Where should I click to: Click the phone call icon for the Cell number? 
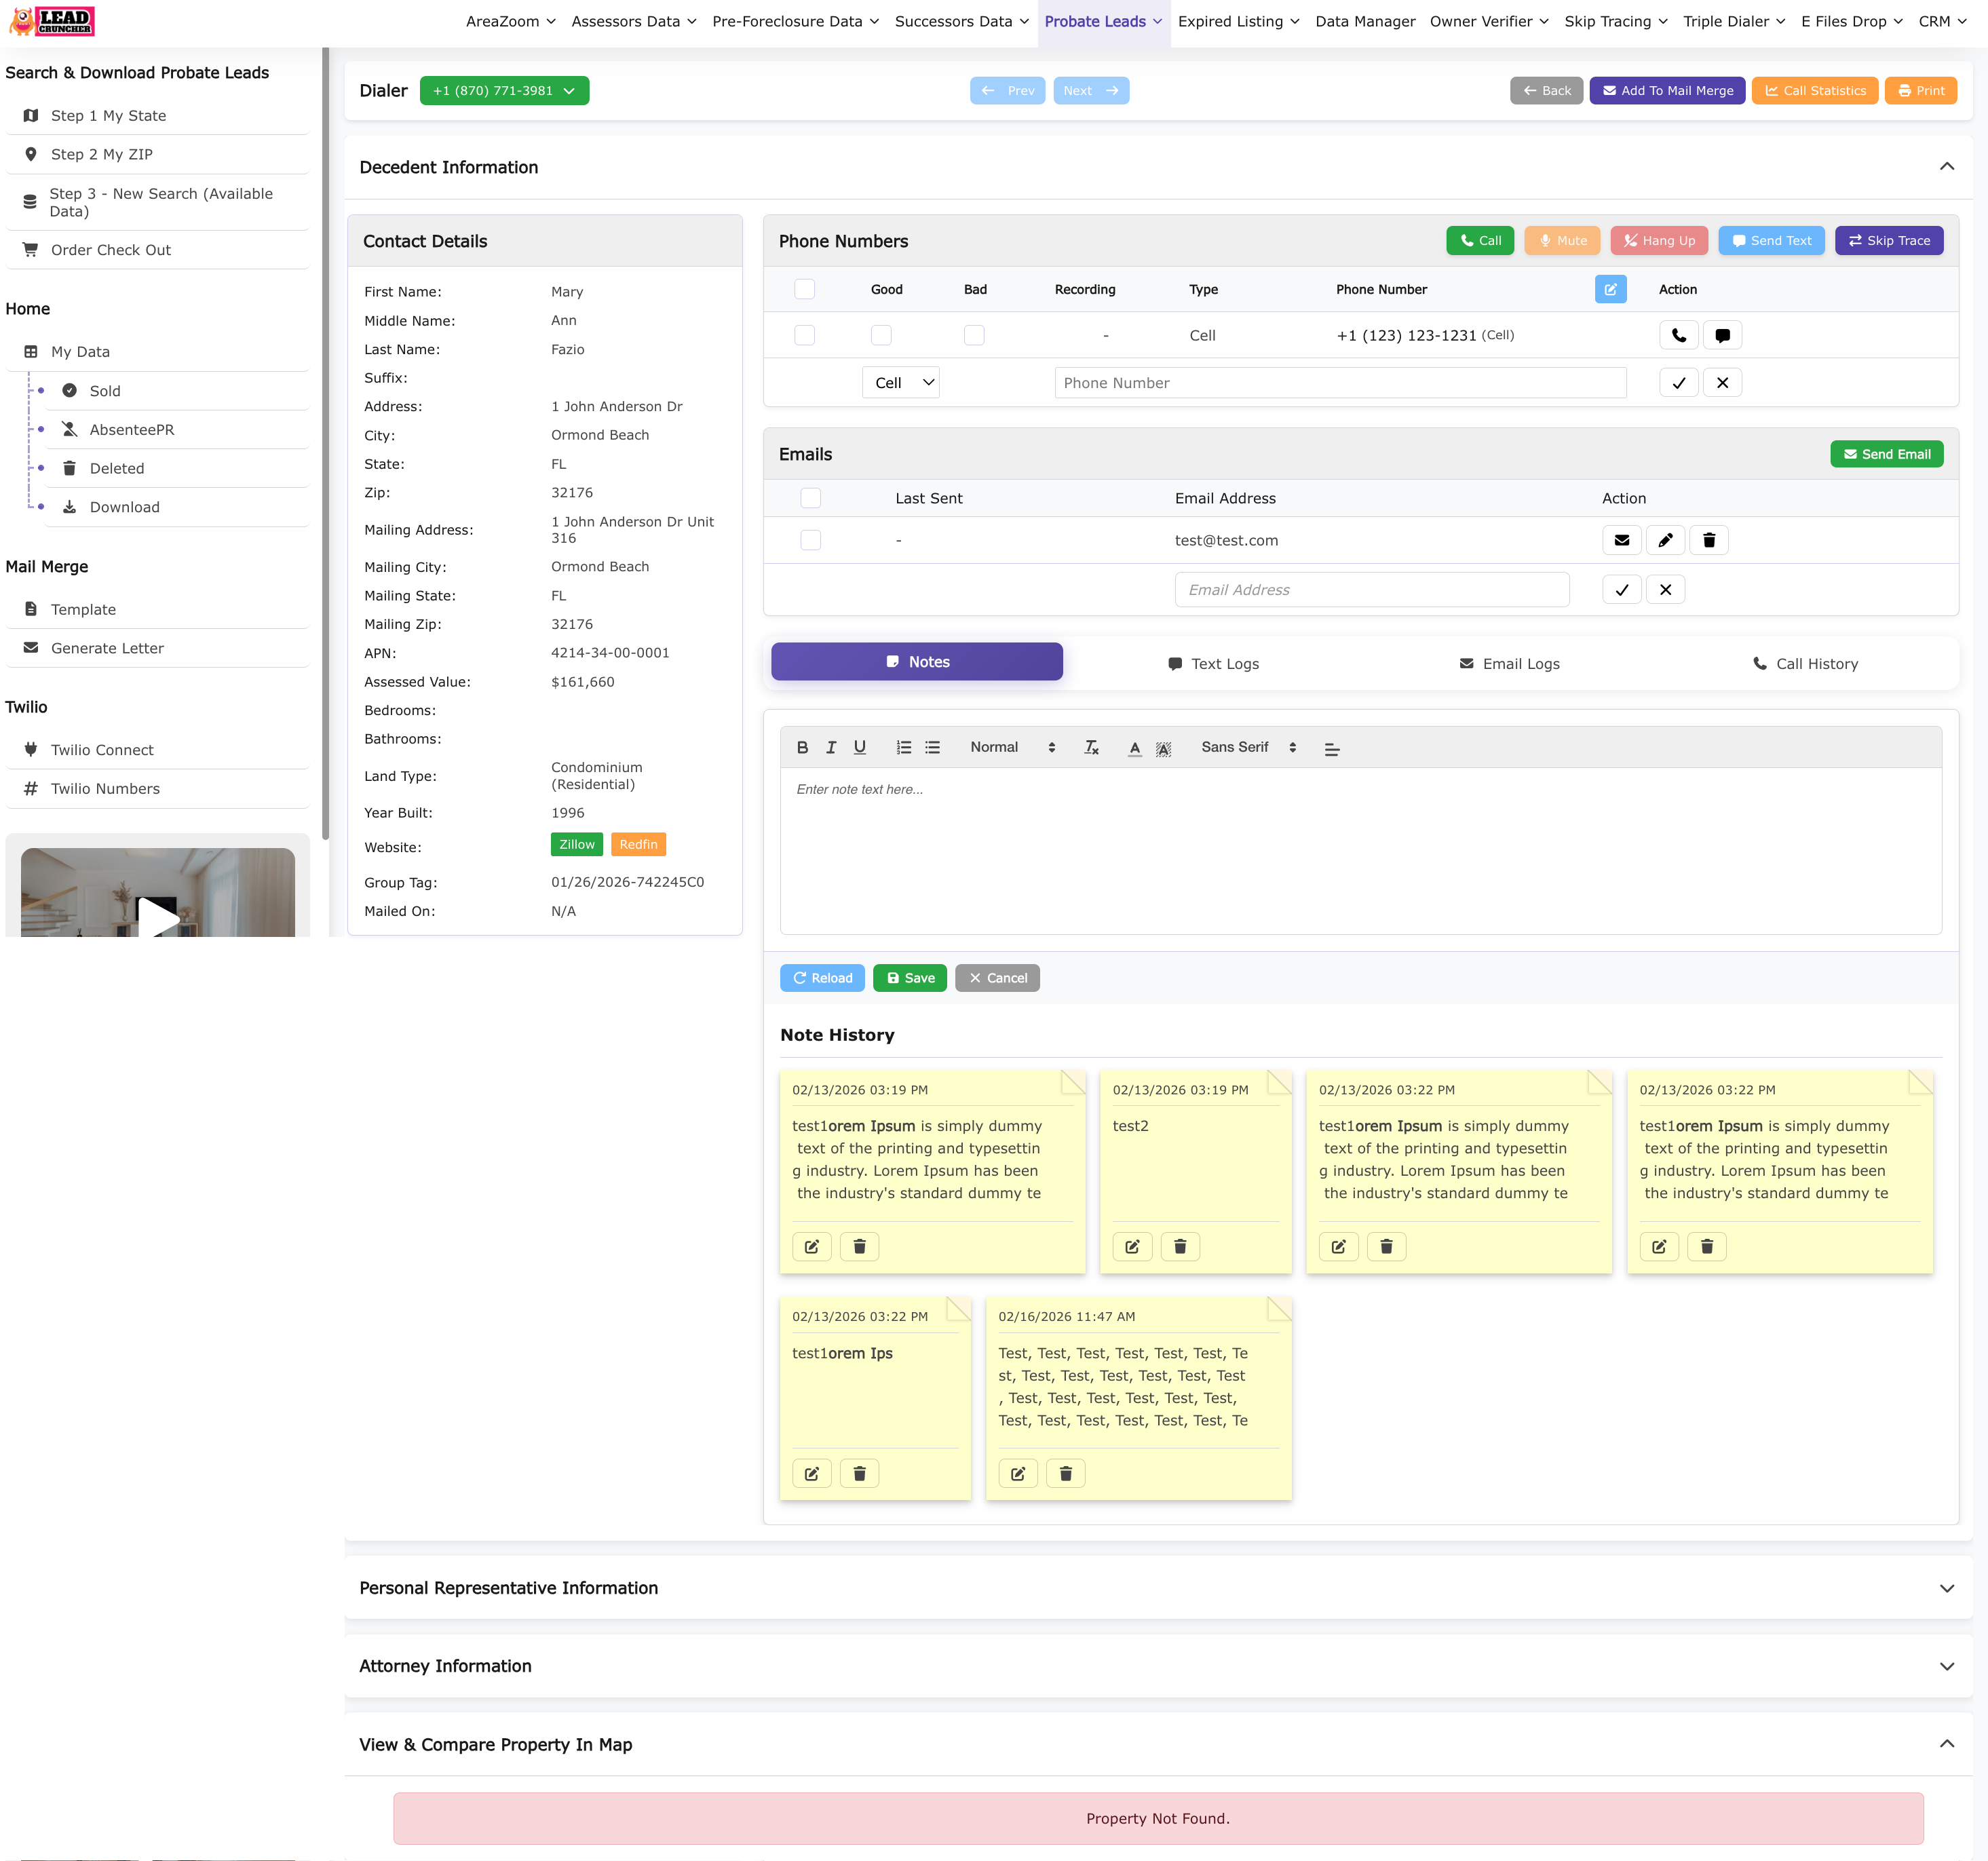(1678, 335)
